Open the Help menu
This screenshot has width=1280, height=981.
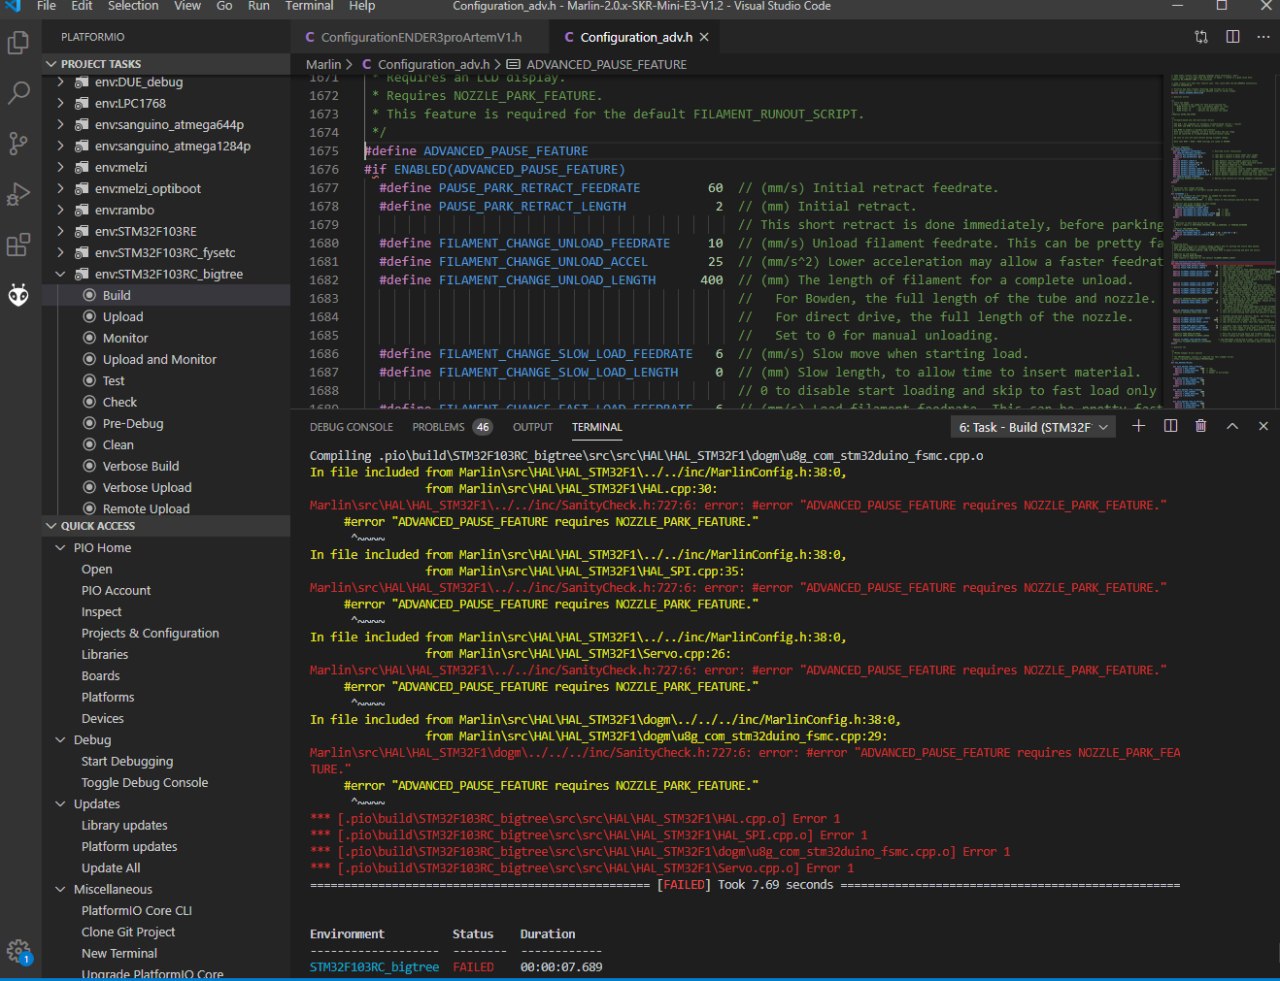pos(362,6)
